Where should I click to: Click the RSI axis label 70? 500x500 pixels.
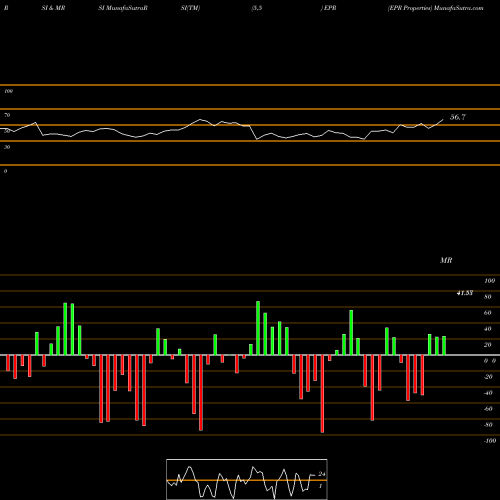pyautogui.click(x=7, y=115)
